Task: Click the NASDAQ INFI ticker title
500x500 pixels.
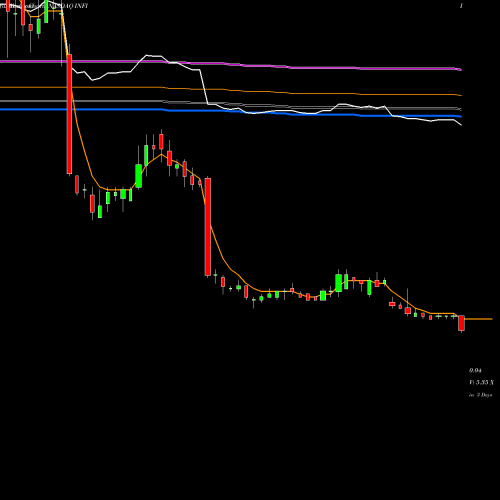Action: (68, 6)
